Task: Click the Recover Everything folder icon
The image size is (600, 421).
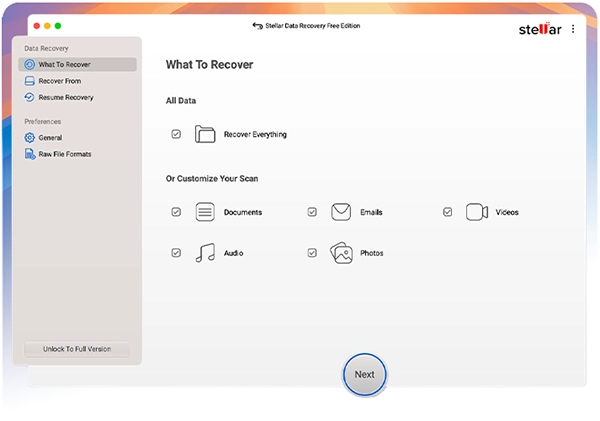Action: click(205, 134)
